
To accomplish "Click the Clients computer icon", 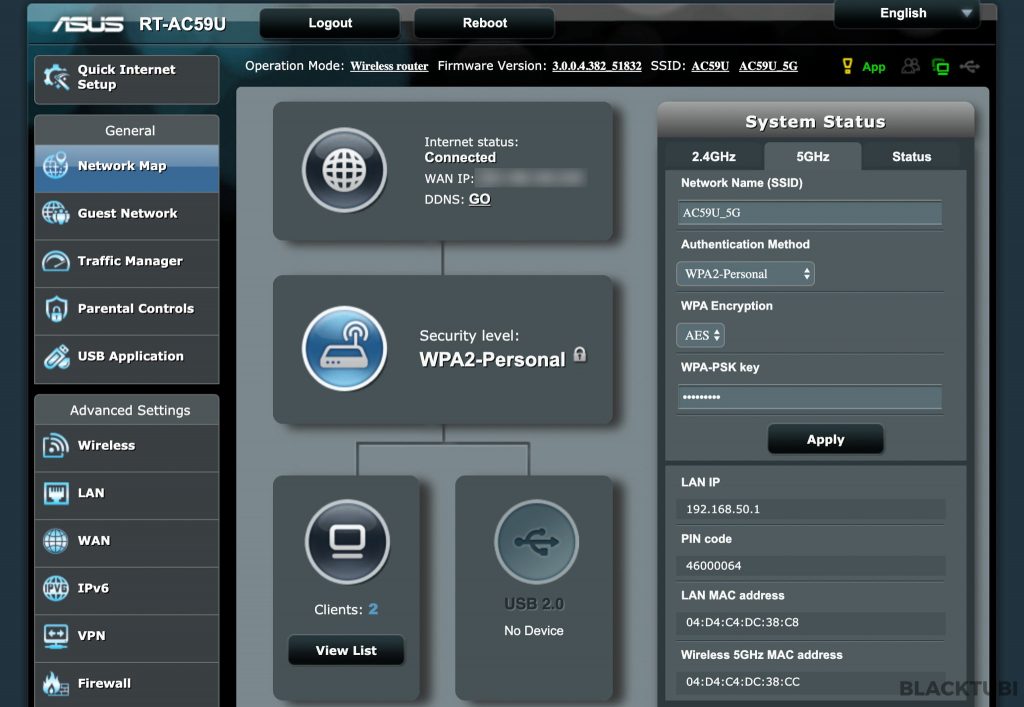I will pos(347,541).
